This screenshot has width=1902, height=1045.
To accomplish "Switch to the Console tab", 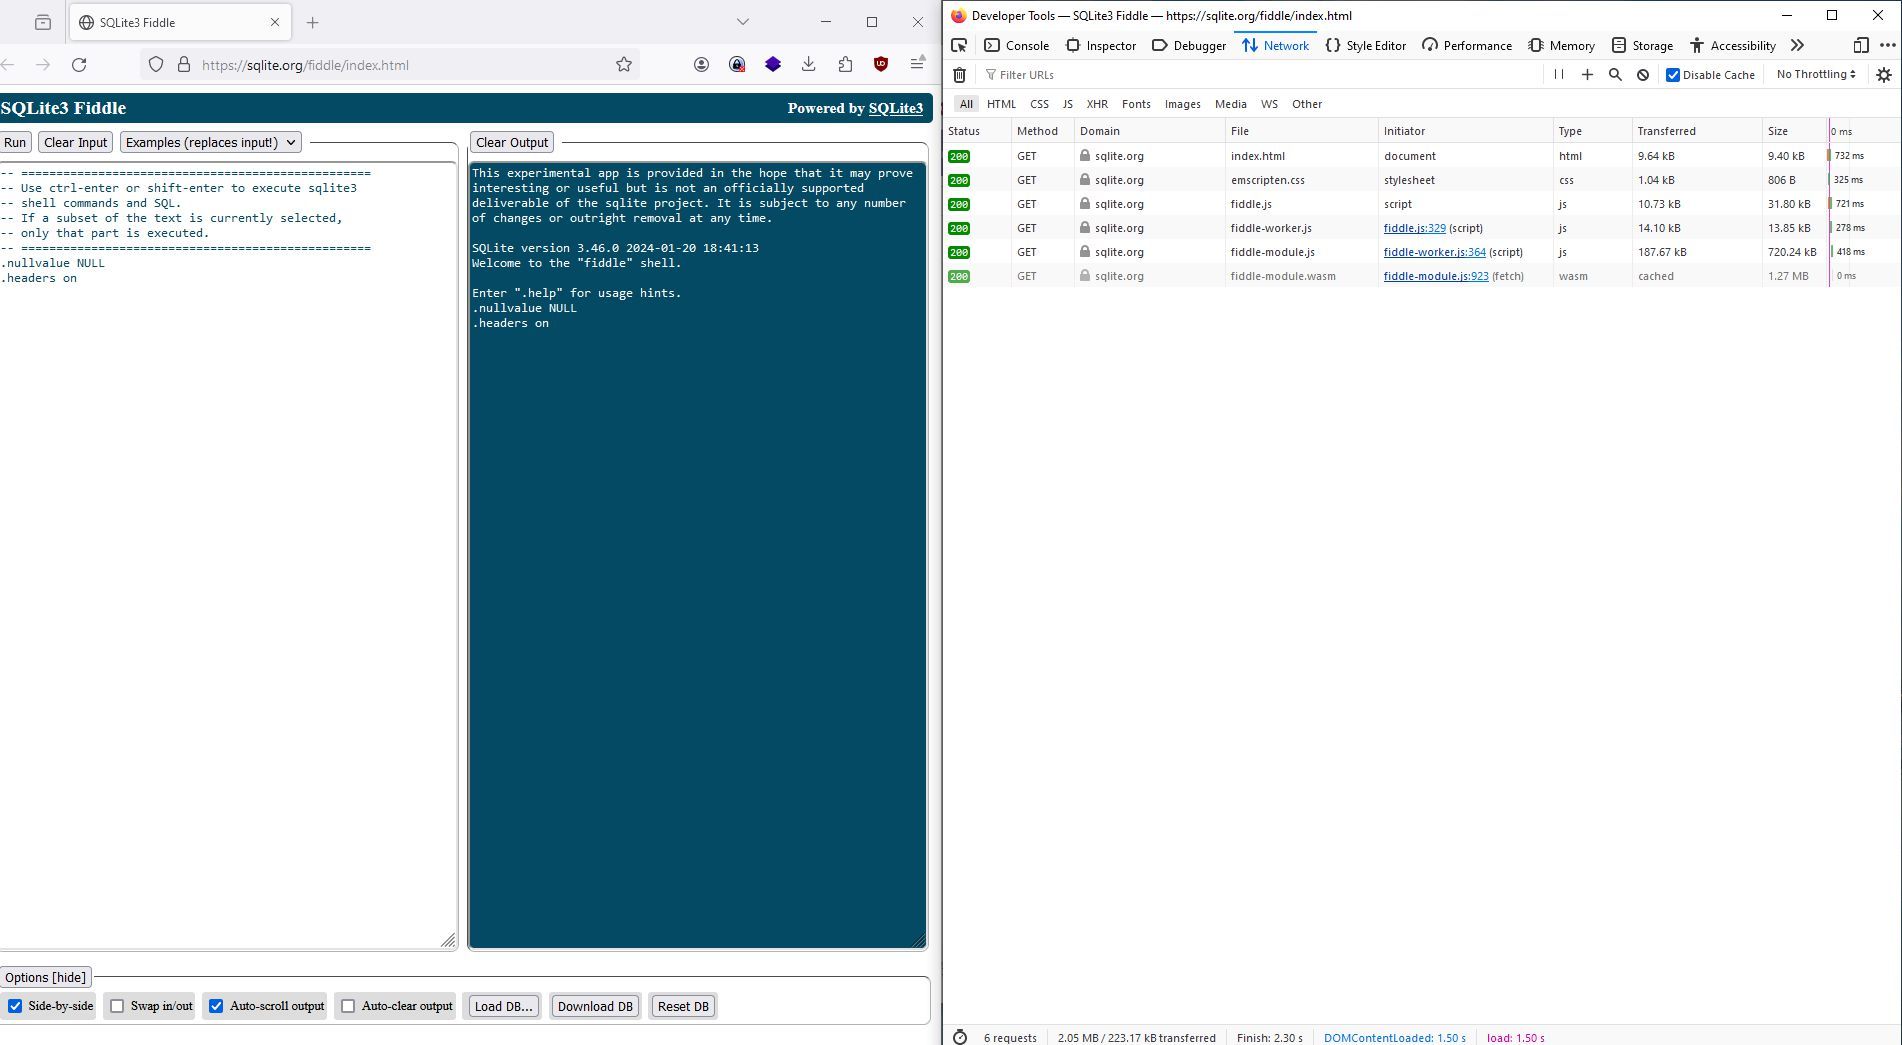I will 1016,45.
